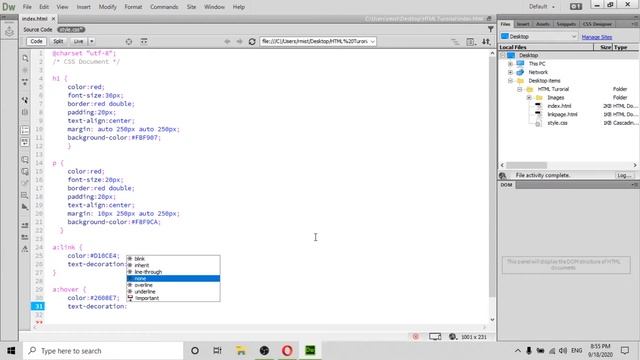
Task: Open the file URL address dropdown
Action: [372, 41]
